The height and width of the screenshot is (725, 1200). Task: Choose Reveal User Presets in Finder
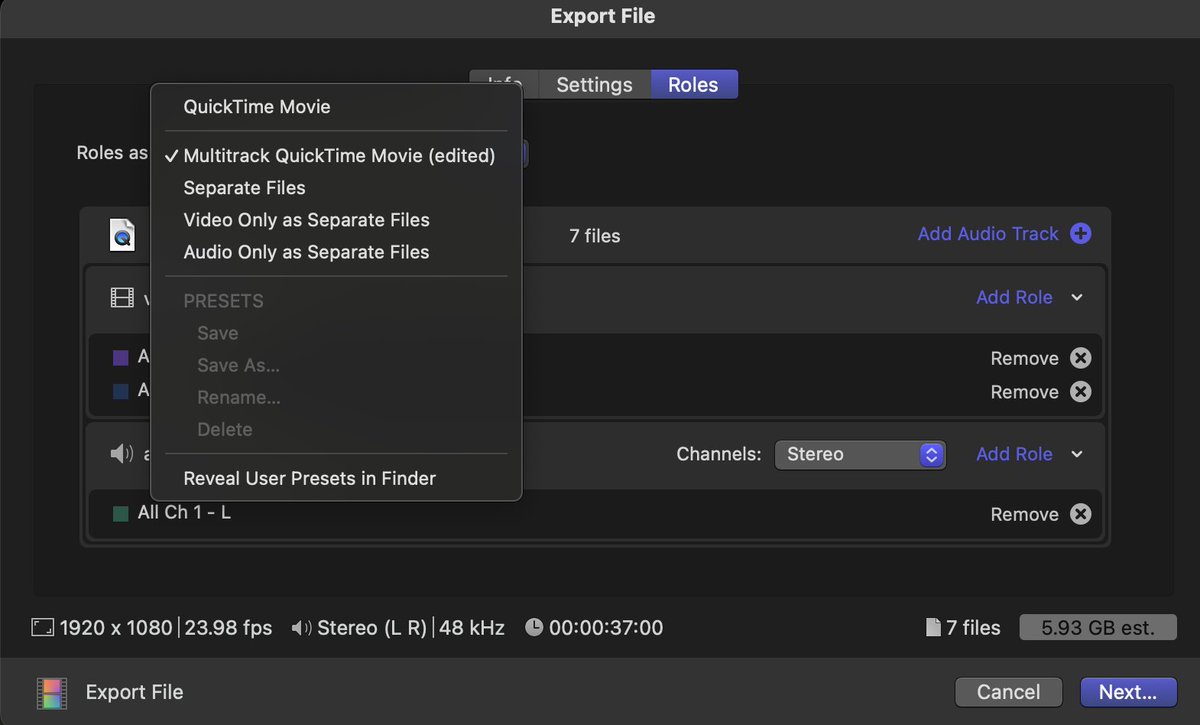click(309, 478)
